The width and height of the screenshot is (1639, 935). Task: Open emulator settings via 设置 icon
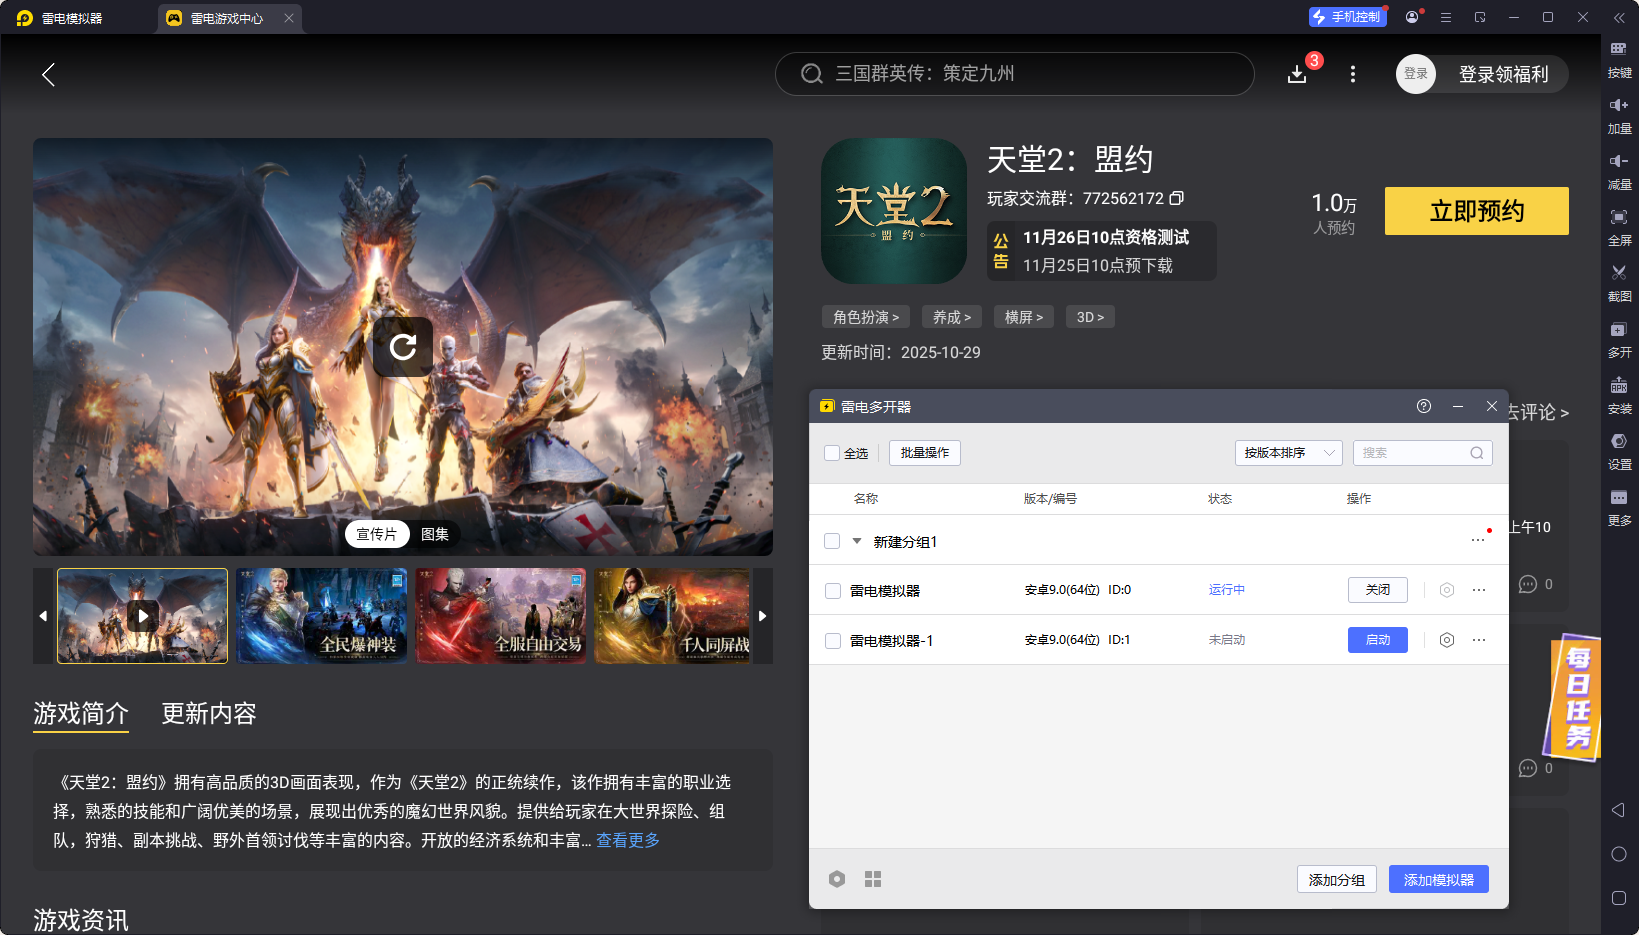click(x=1620, y=451)
